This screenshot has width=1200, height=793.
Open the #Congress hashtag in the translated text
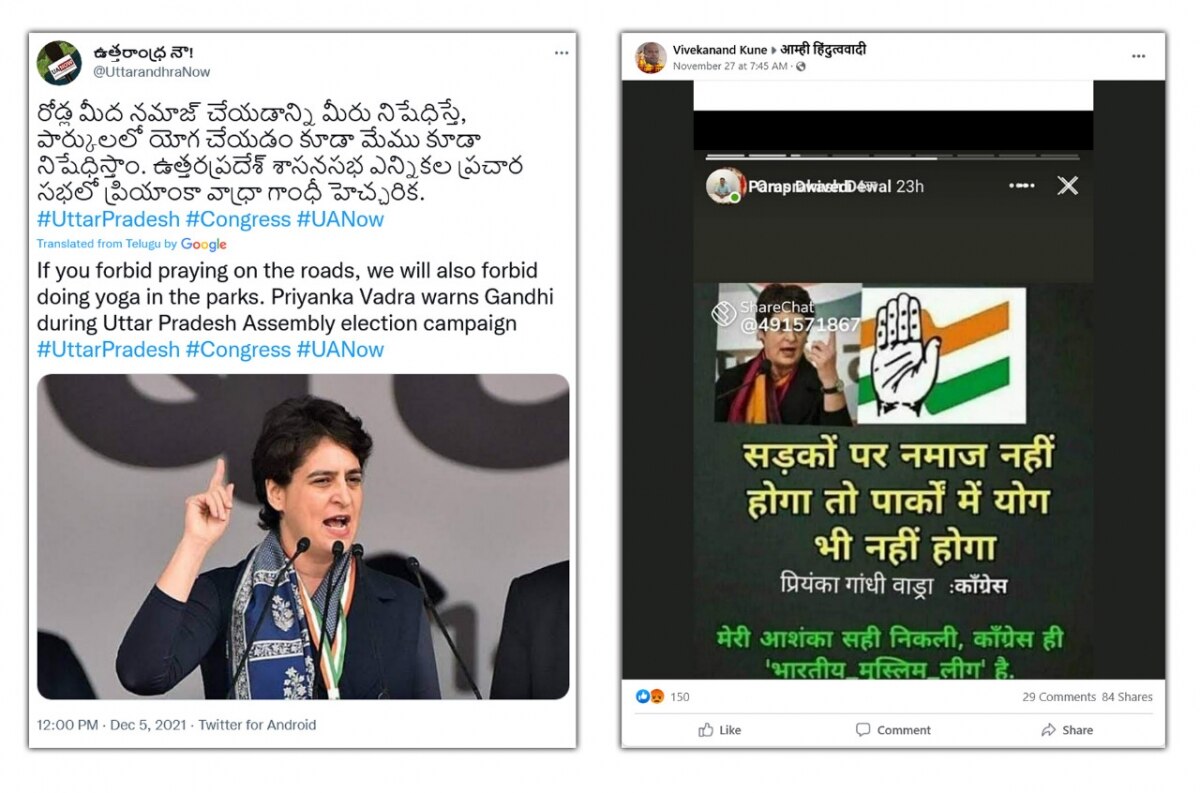pyautogui.click(x=238, y=349)
